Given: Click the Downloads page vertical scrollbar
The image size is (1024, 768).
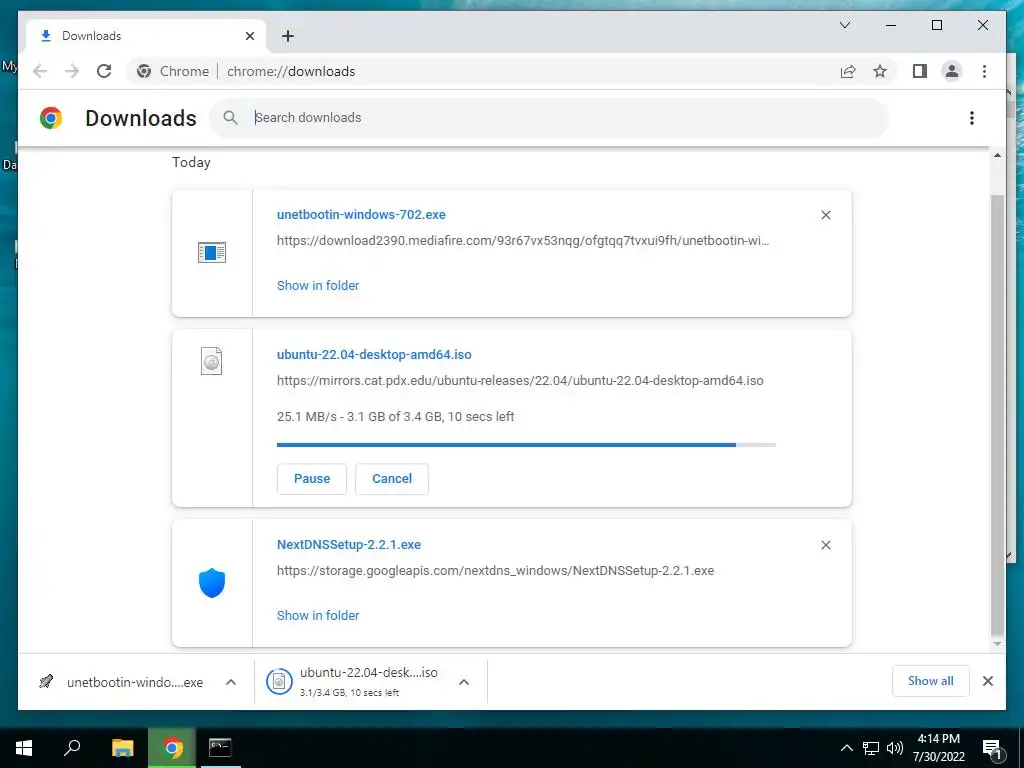Looking at the screenshot, I should 997,415.
